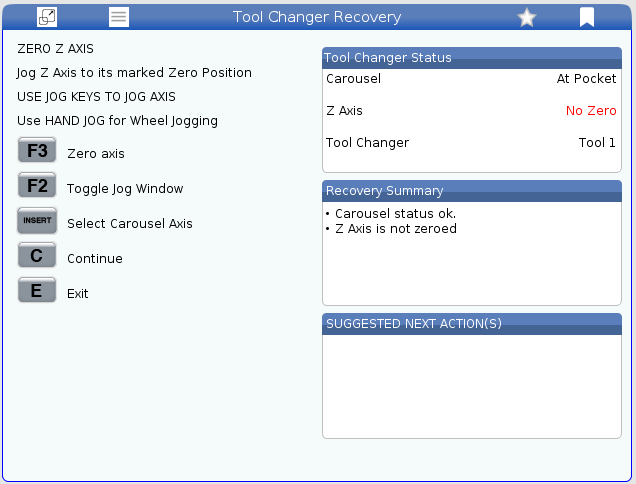Click the bookmark icon in title bar
The height and width of the screenshot is (484, 636).
(x=587, y=17)
